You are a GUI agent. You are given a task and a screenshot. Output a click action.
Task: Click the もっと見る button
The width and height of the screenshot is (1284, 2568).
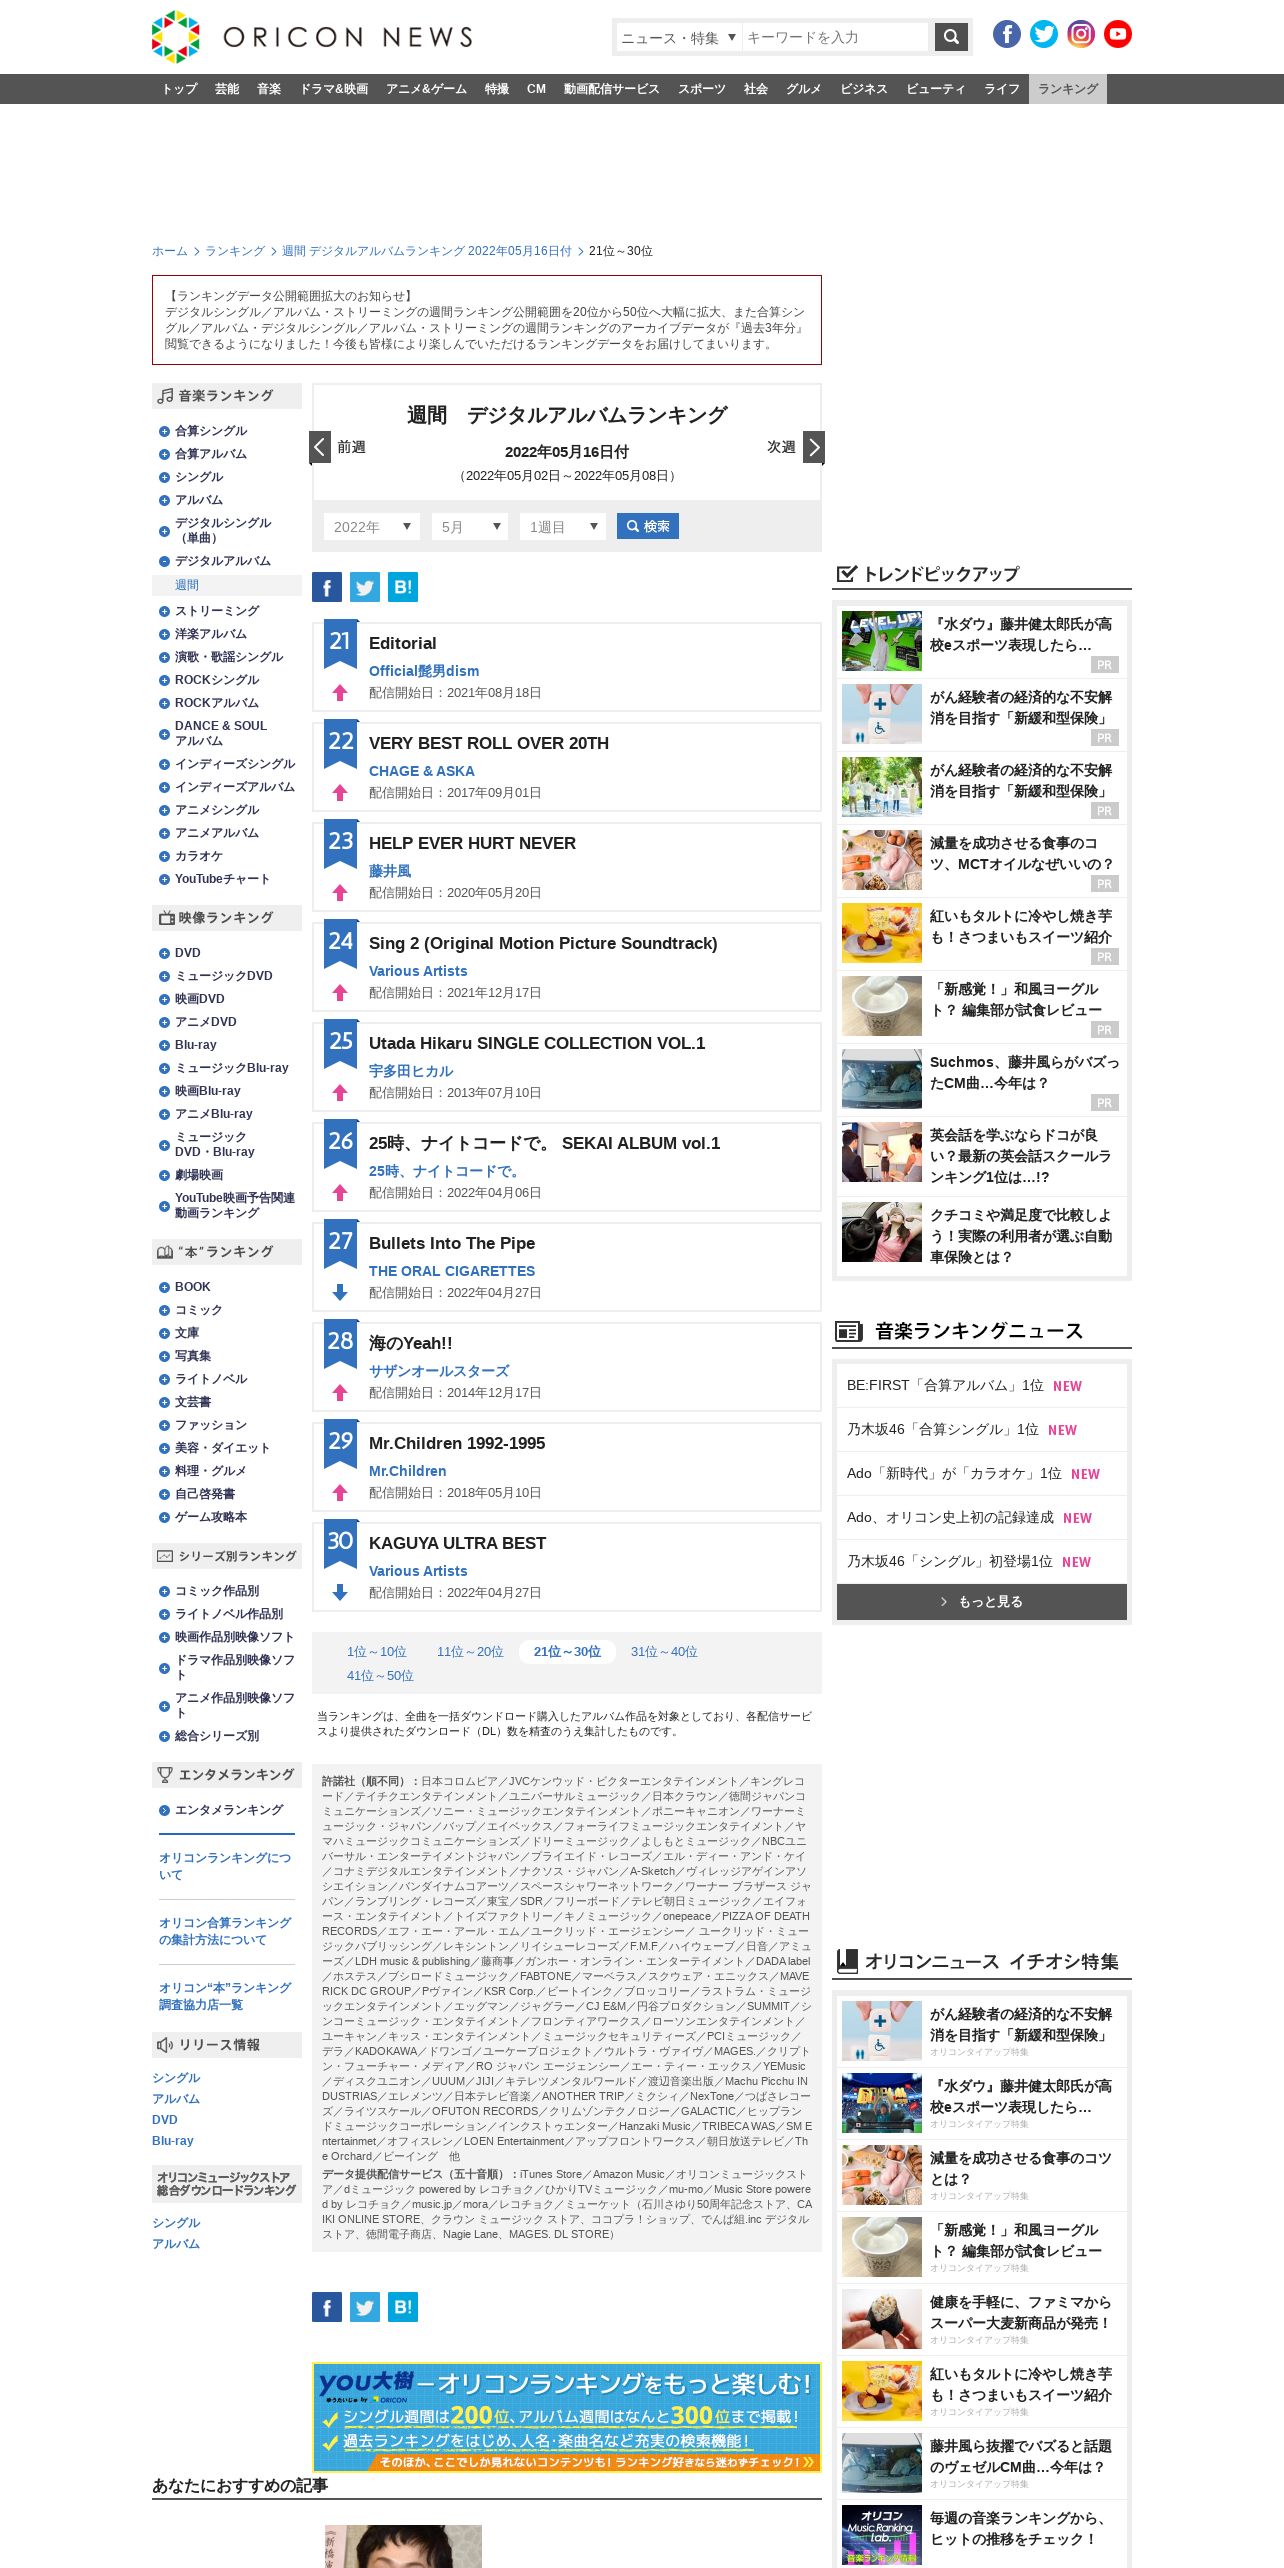click(982, 1602)
